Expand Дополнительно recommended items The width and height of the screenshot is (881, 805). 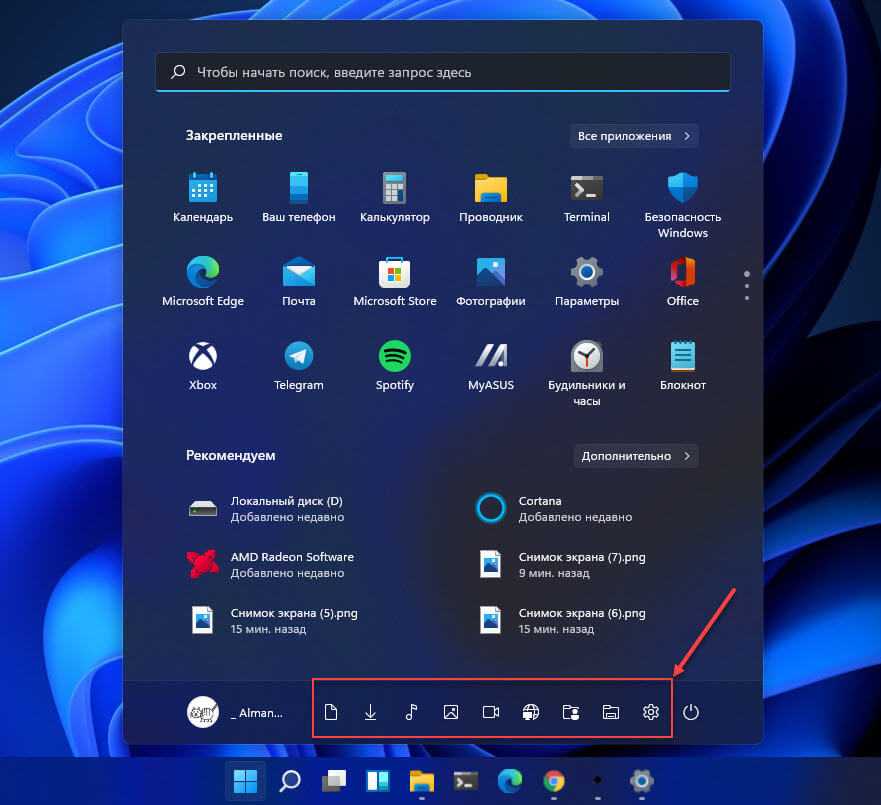click(x=634, y=456)
